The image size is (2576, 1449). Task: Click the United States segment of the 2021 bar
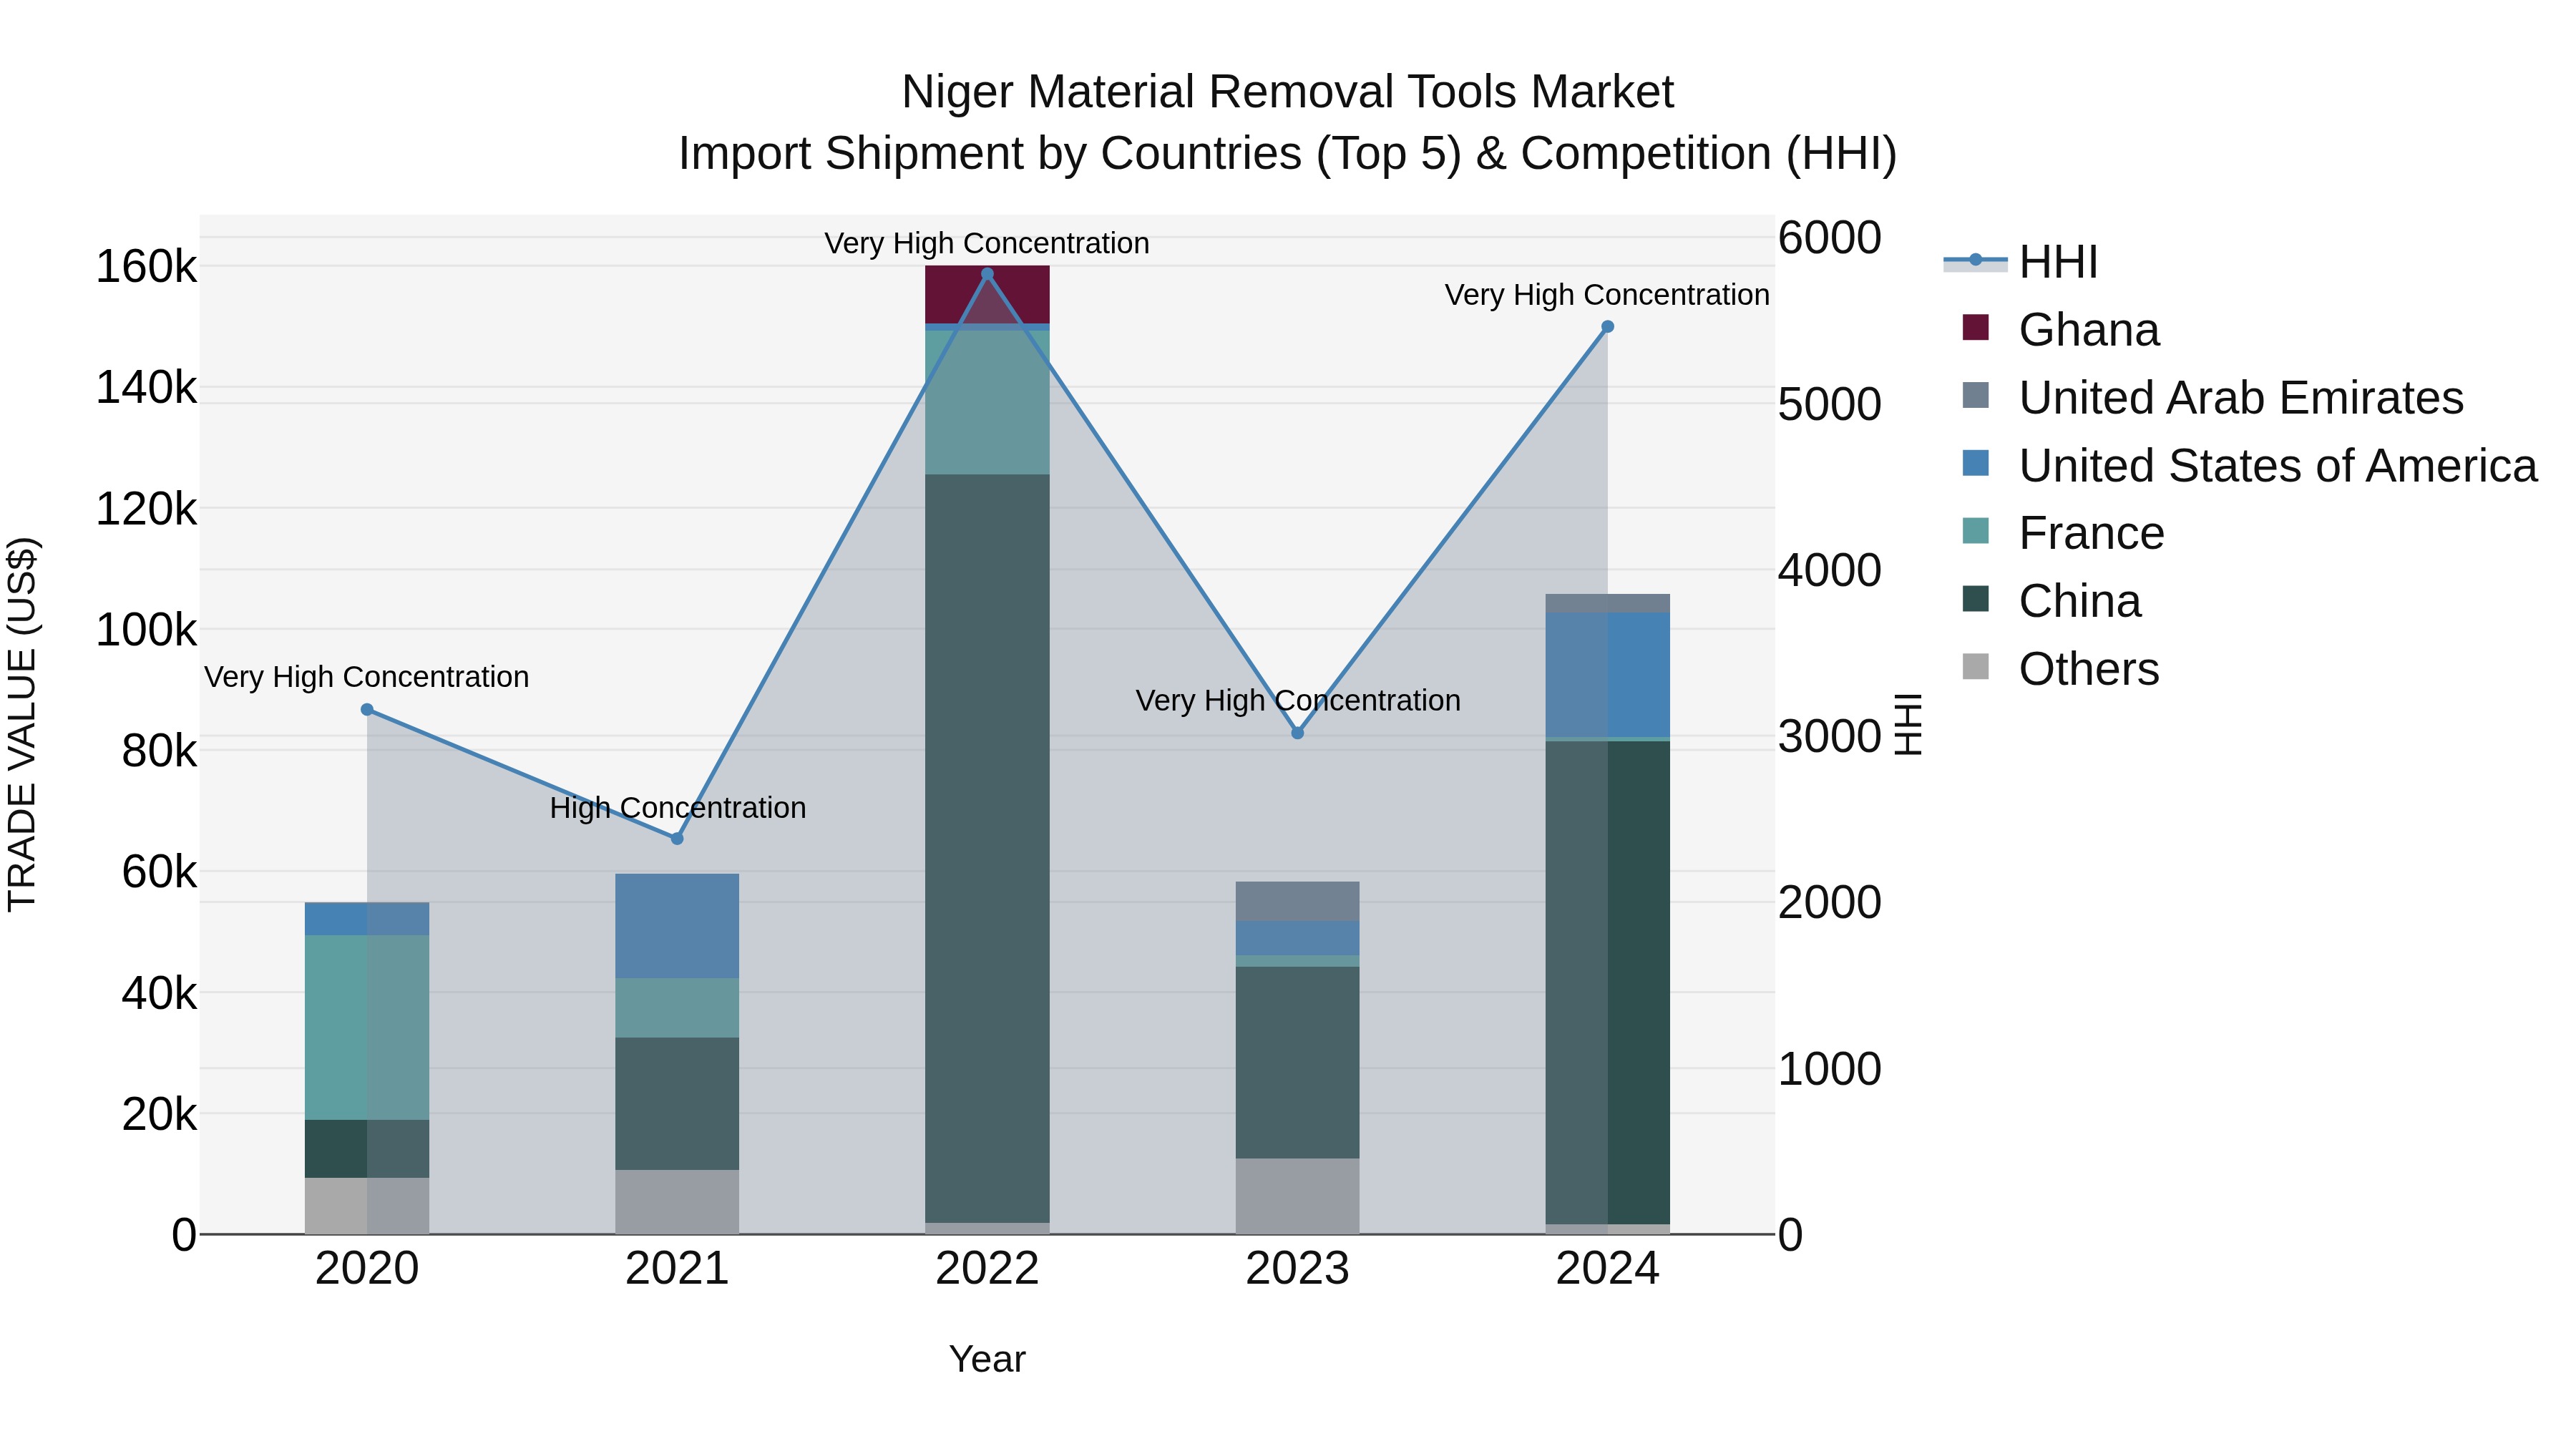pos(677,926)
